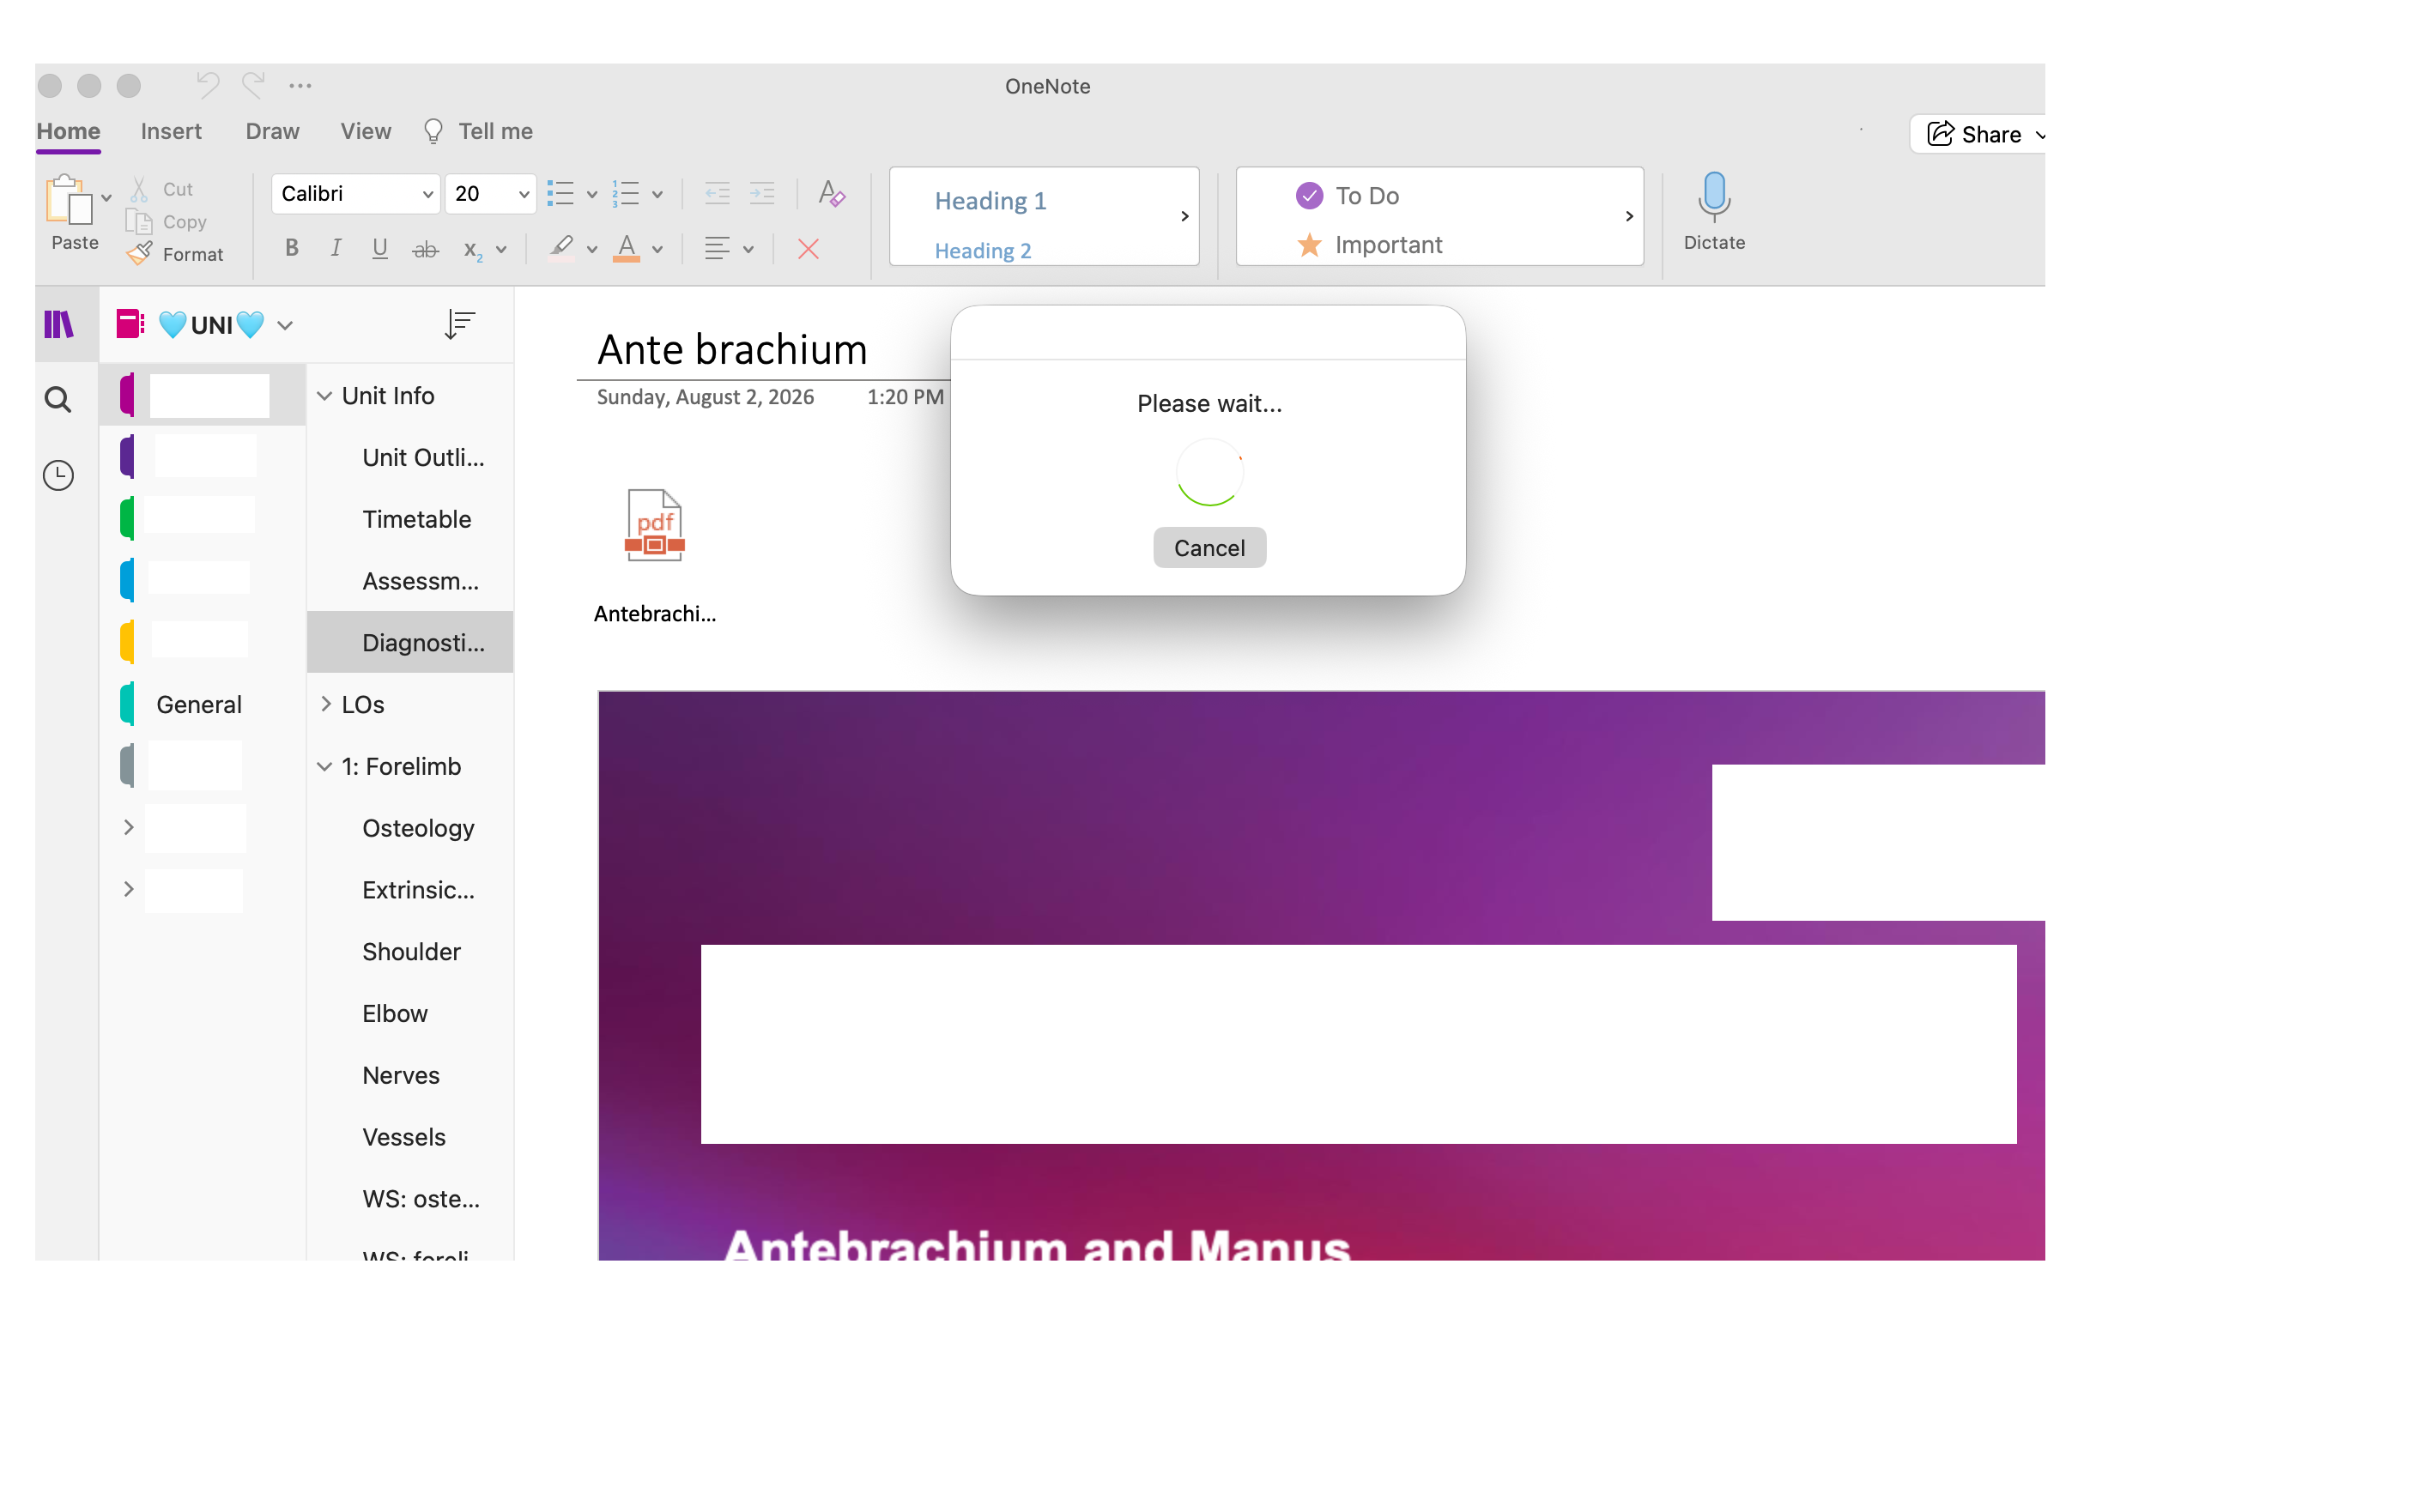Apply numbered list formatting
This screenshot has height=1512, width=2417.
tap(626, 194)
